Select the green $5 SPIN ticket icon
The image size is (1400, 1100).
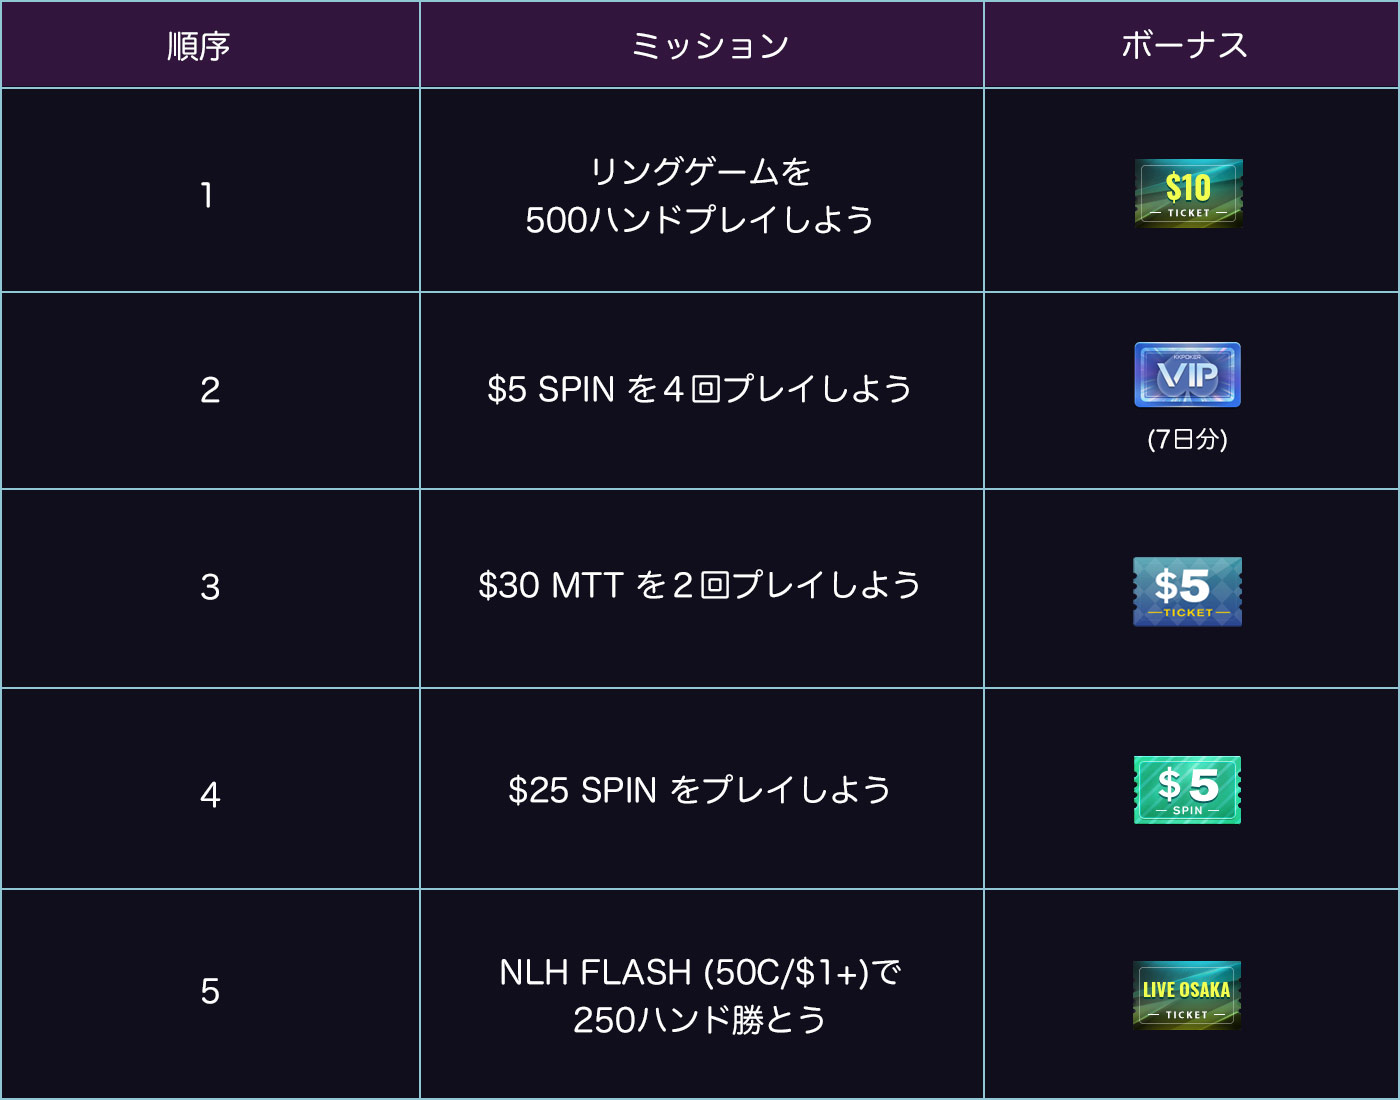(x=1188, y=790)
